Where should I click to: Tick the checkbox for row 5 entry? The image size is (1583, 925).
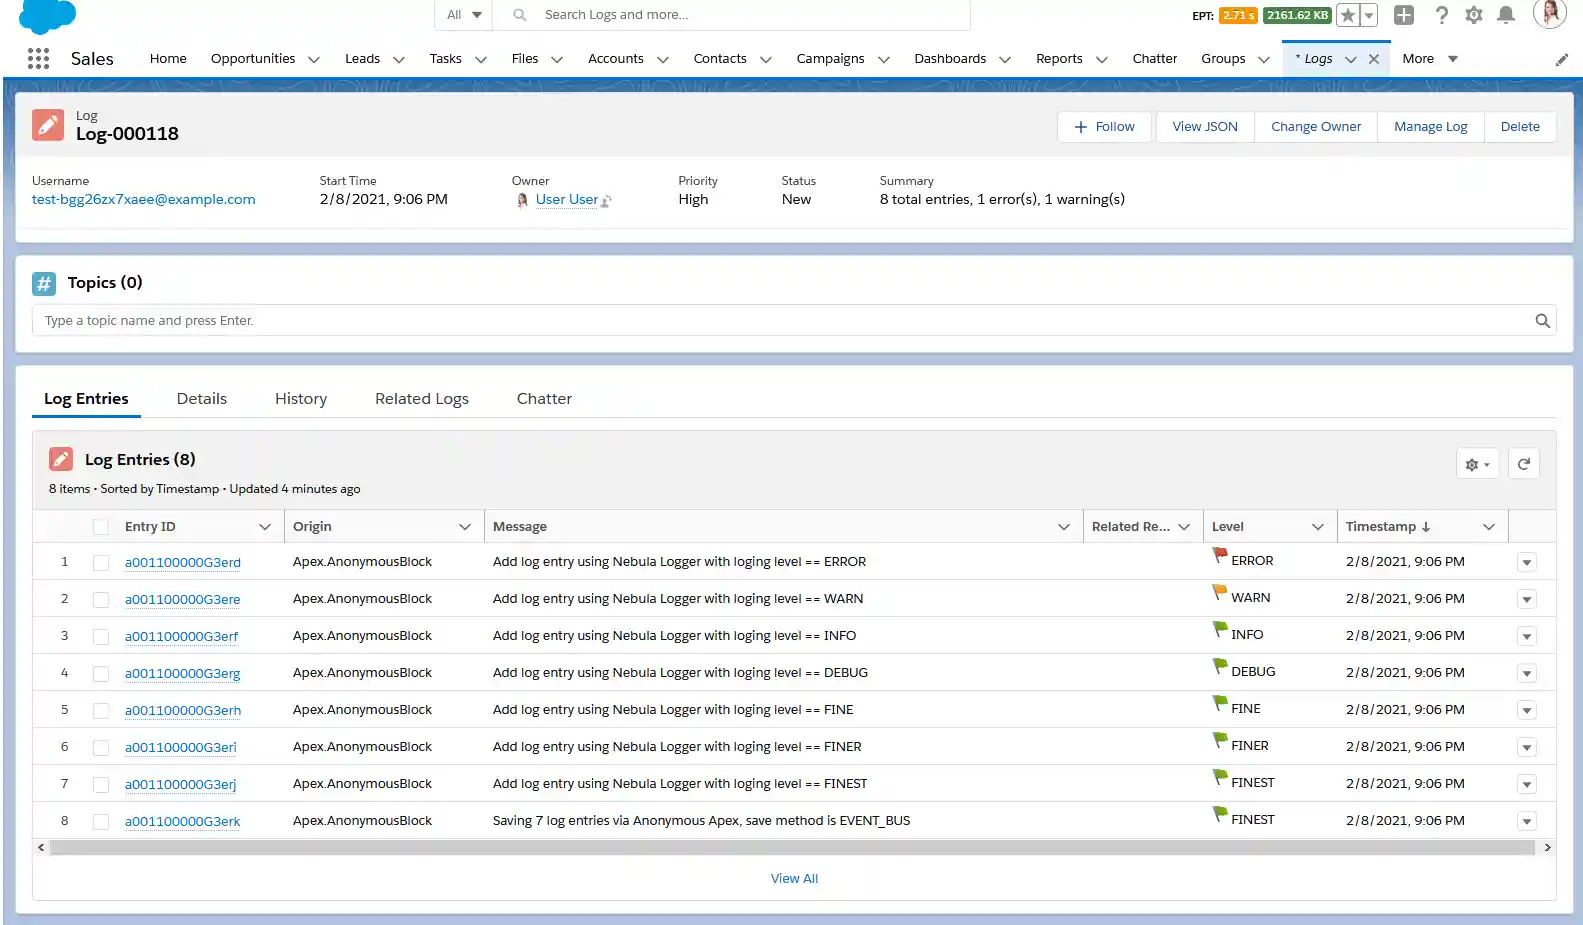coord(101,711)
